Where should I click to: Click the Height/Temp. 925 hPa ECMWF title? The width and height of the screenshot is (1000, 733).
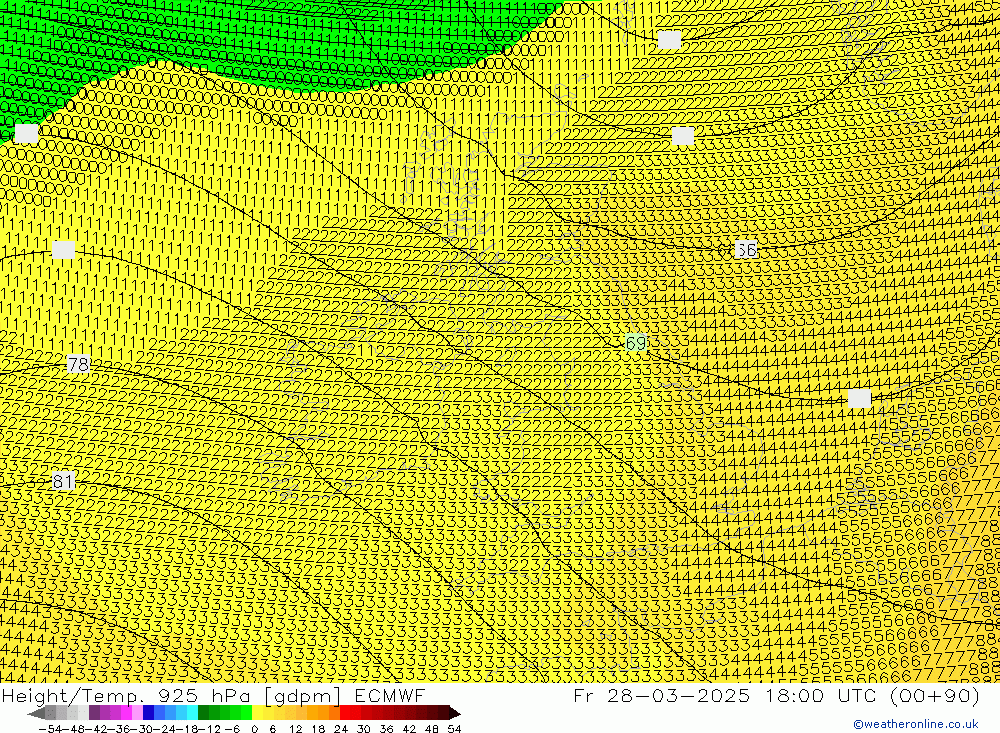coord(213,695)
